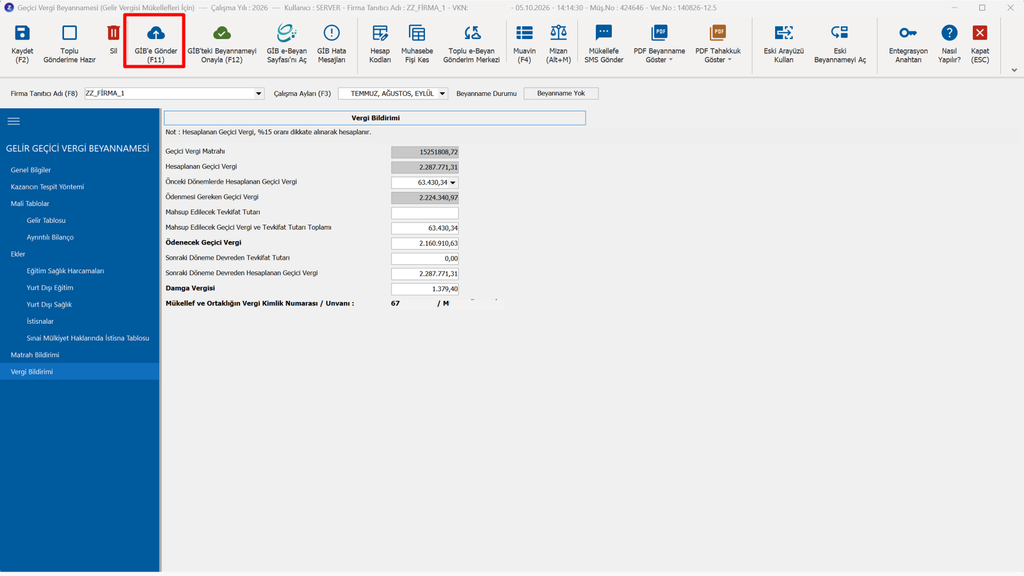Select Vergi Bildirimi in sidebar
This screenshot has width=1024, height=576.
coord(80,372)
